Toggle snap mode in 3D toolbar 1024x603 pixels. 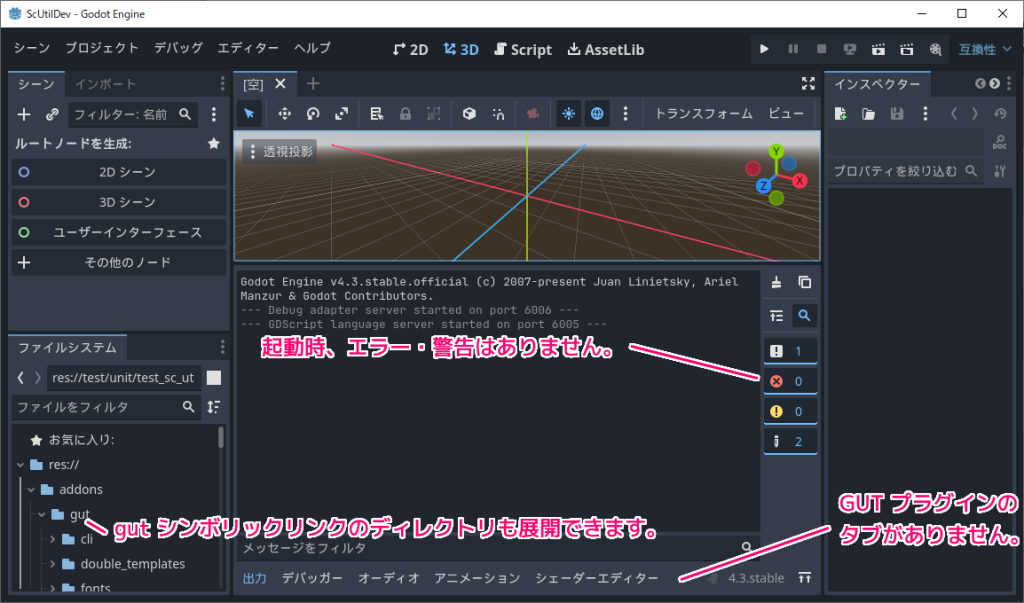pyautogui.click(x=498, y=114)
